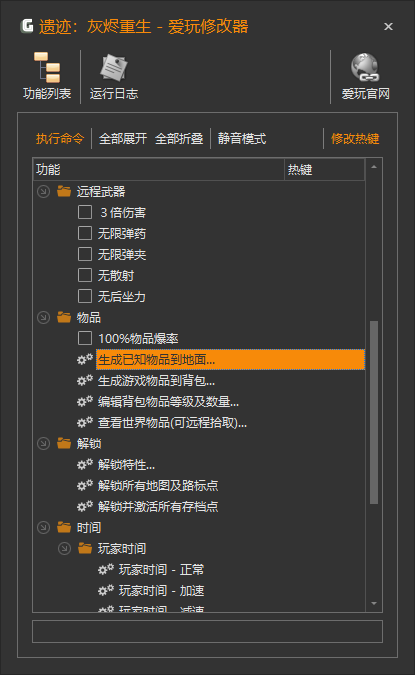This screenshot has width=415, height=675.
Task: Collapse the 玩家时间 subfolder arrow
Action: click(64, 548)
